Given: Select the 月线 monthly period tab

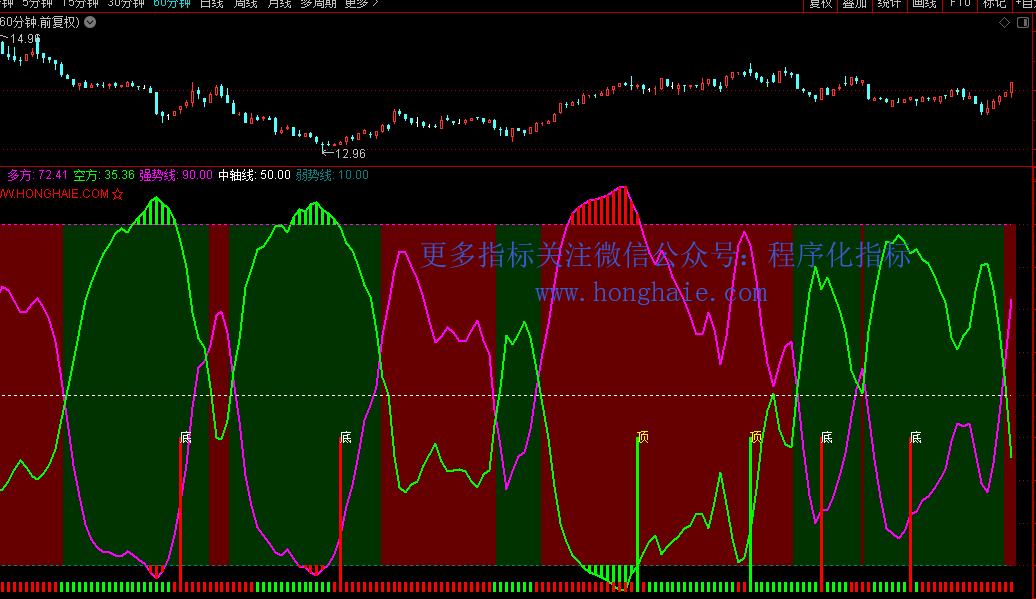Looking at the screenshot, I should (278, 4).
